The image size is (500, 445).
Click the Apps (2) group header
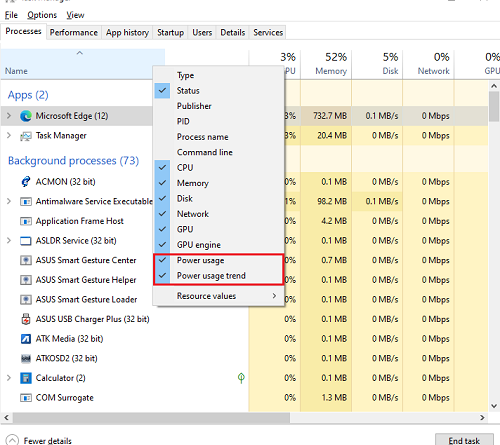28,95
